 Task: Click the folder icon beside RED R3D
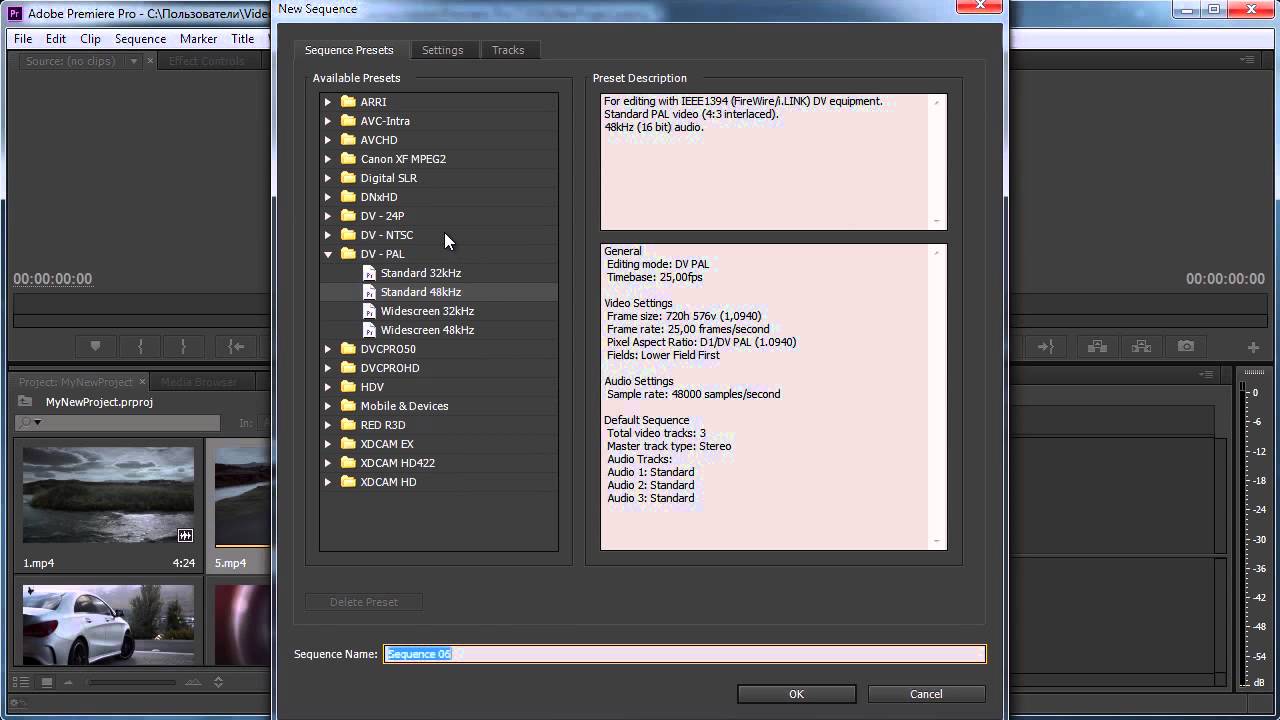(348, 425)
